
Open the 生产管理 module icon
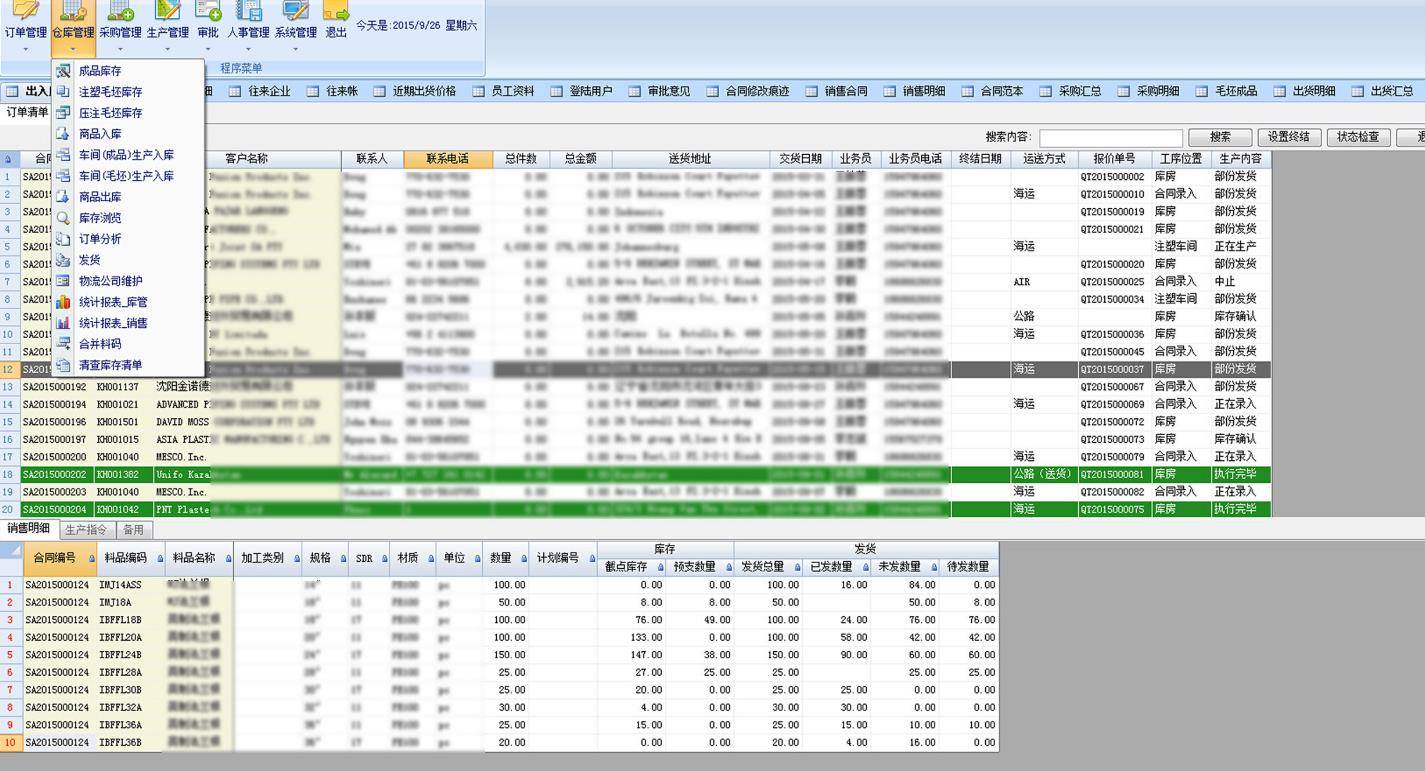coord(169,22)
